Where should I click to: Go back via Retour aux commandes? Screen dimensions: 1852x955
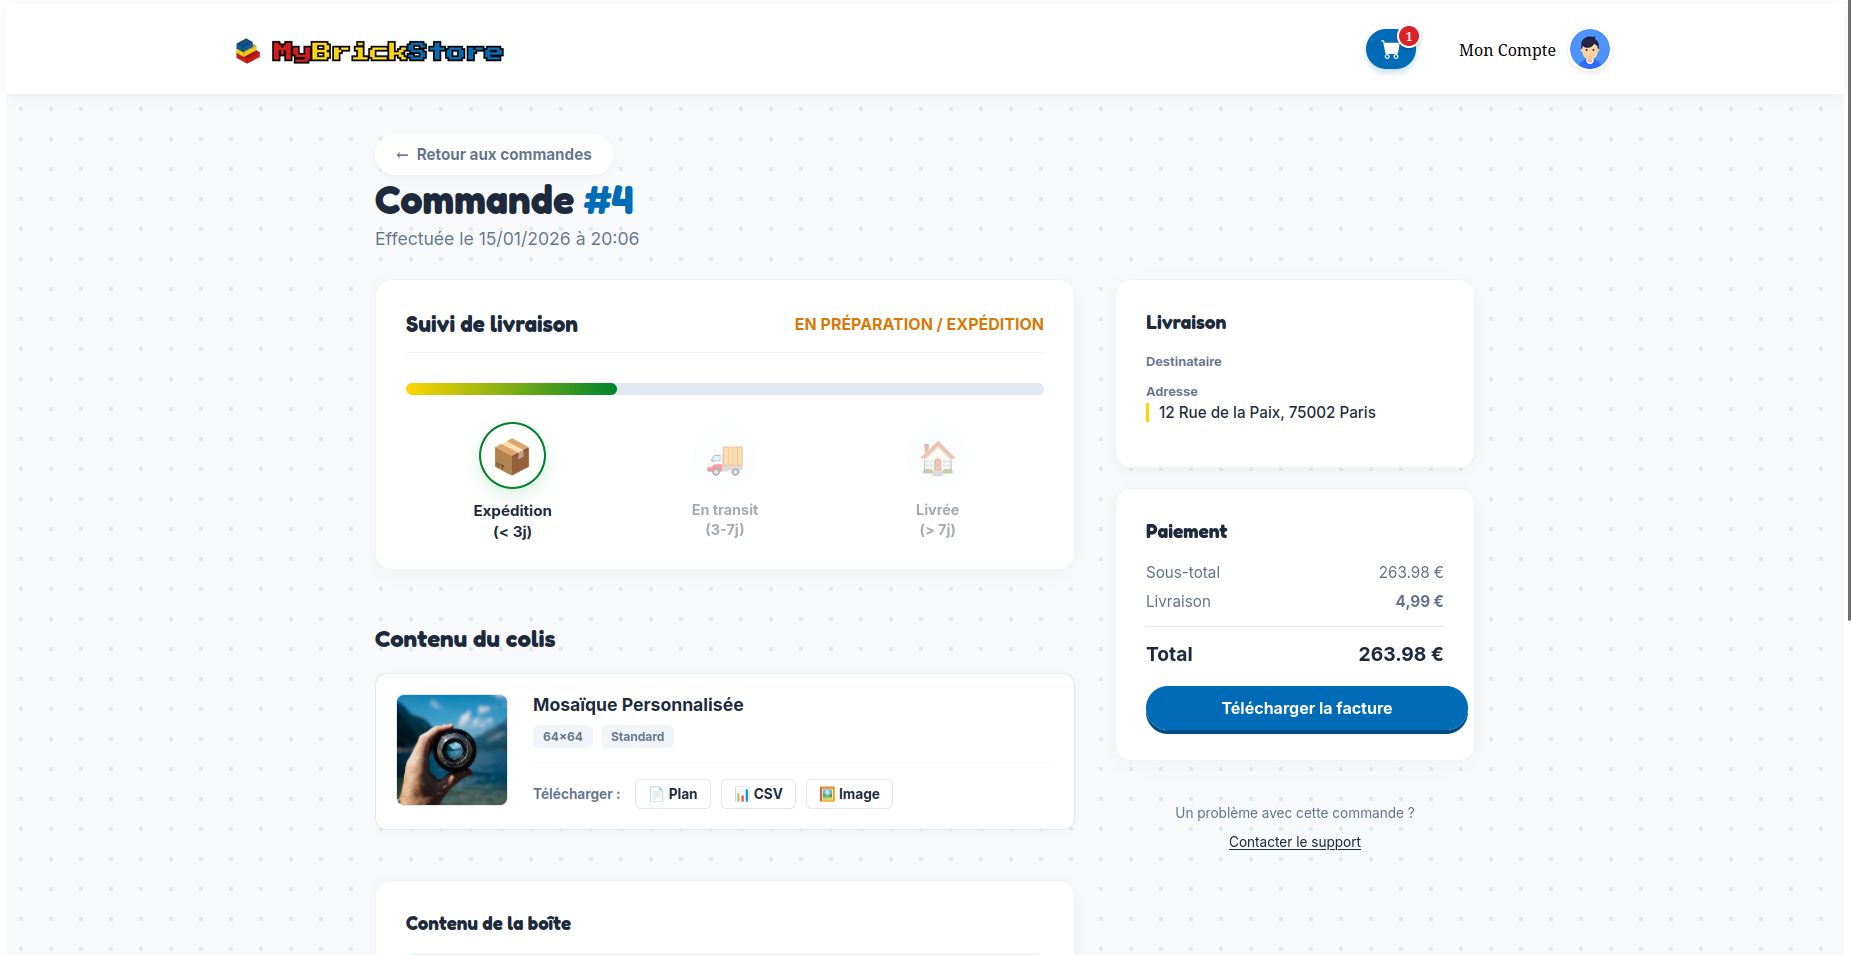click(494, 155)
